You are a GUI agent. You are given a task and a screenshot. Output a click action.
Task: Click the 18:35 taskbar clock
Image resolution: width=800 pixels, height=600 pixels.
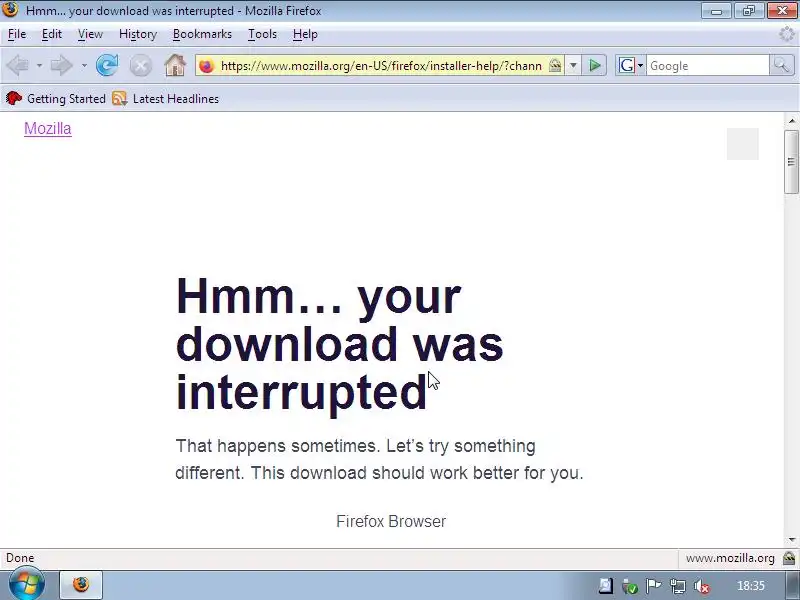point(751,586)
